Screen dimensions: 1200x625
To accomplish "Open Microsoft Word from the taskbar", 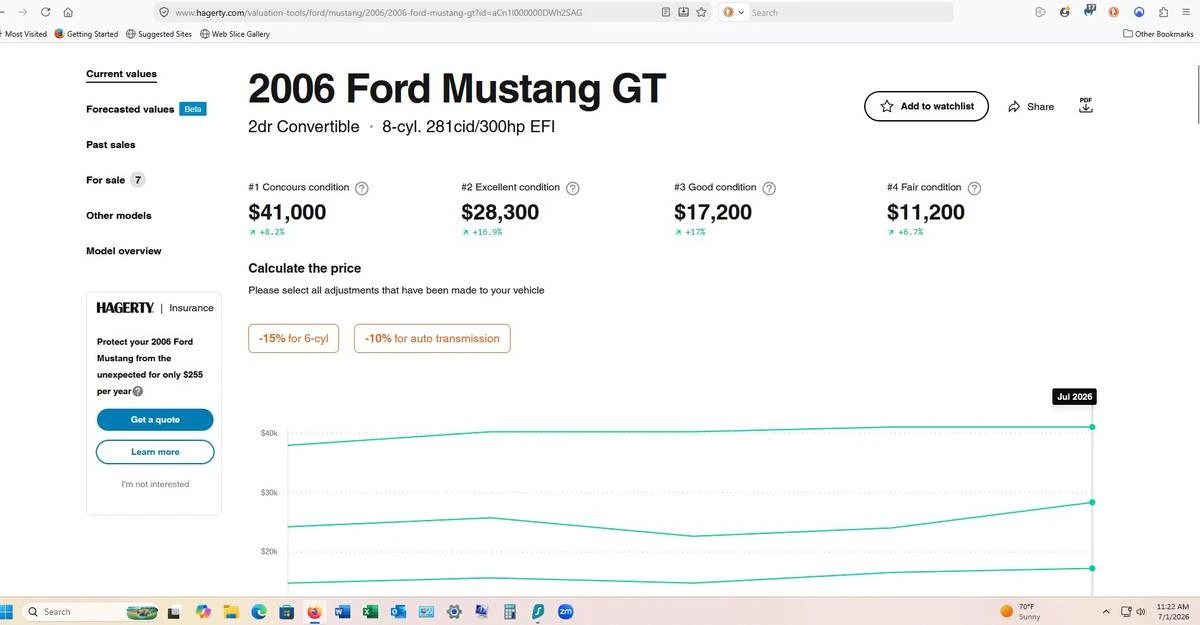I will point(342,612).
